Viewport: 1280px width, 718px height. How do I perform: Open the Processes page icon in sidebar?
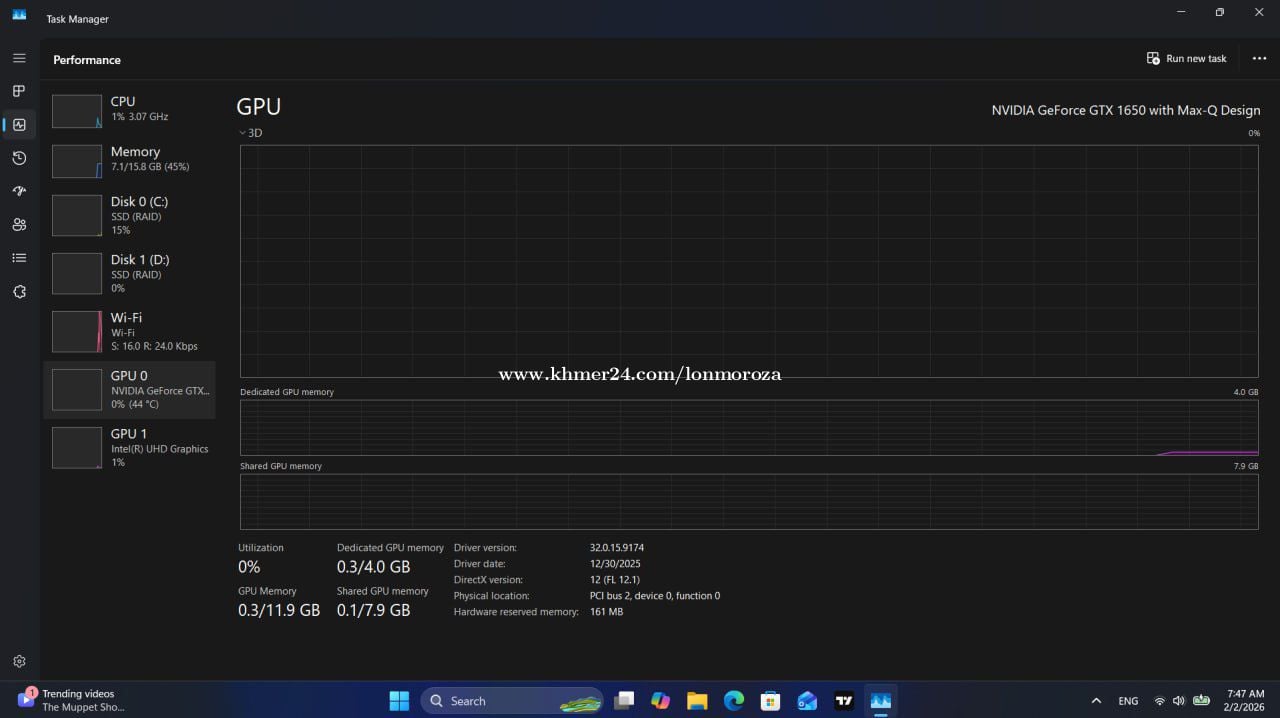coord(19,91)
